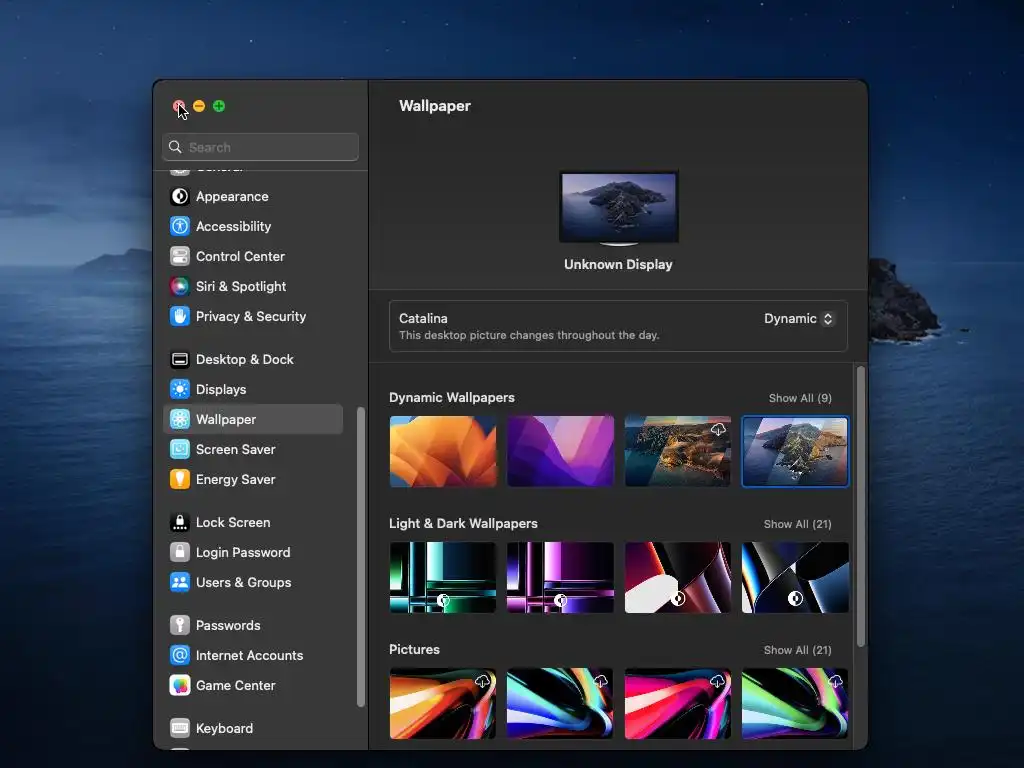
Task: Show all 9 Dynamic Wallpapers
Action: [x=800, y=398]
